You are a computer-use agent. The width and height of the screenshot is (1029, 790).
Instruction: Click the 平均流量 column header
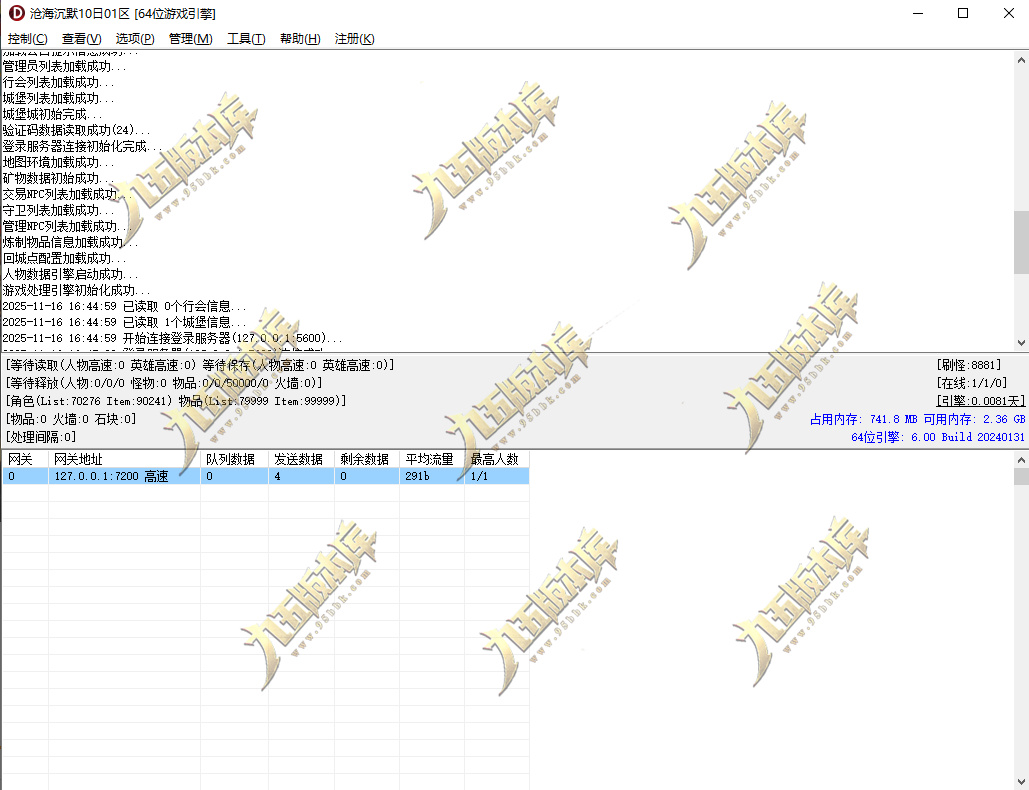tap(432, 459)
